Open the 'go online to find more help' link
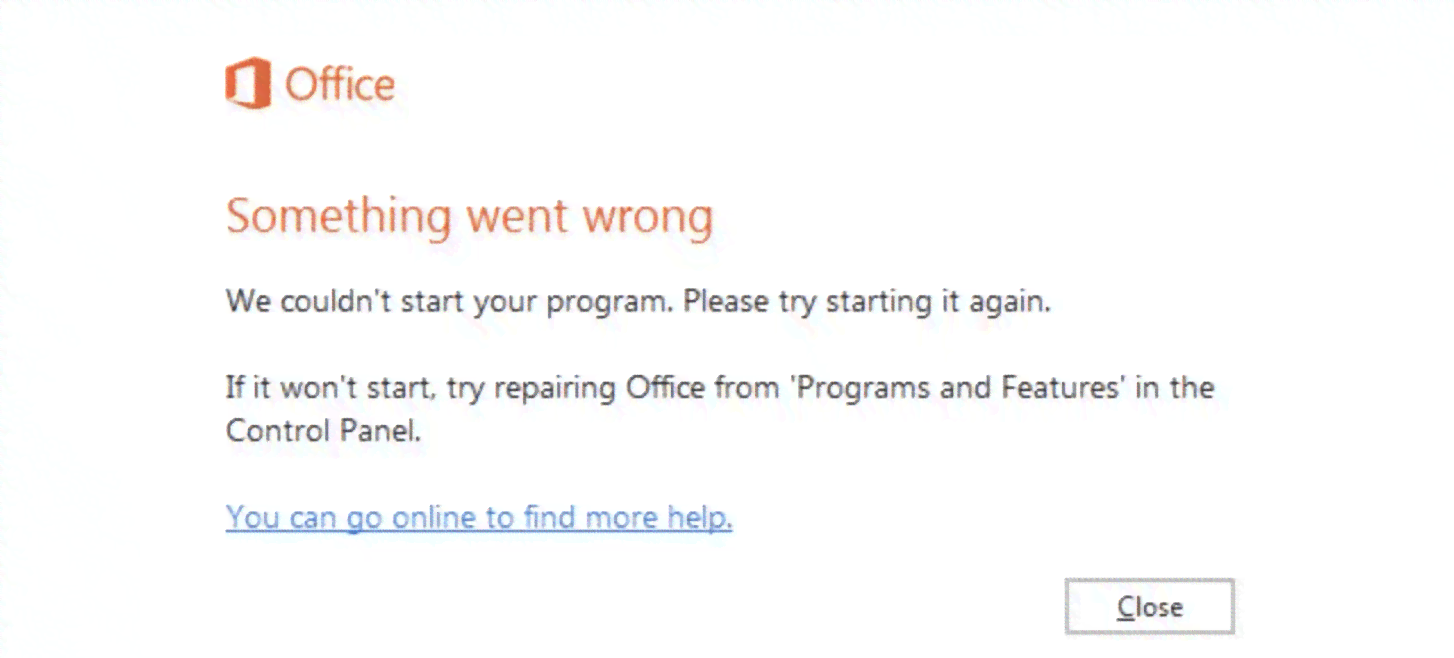 click(479, 518)
